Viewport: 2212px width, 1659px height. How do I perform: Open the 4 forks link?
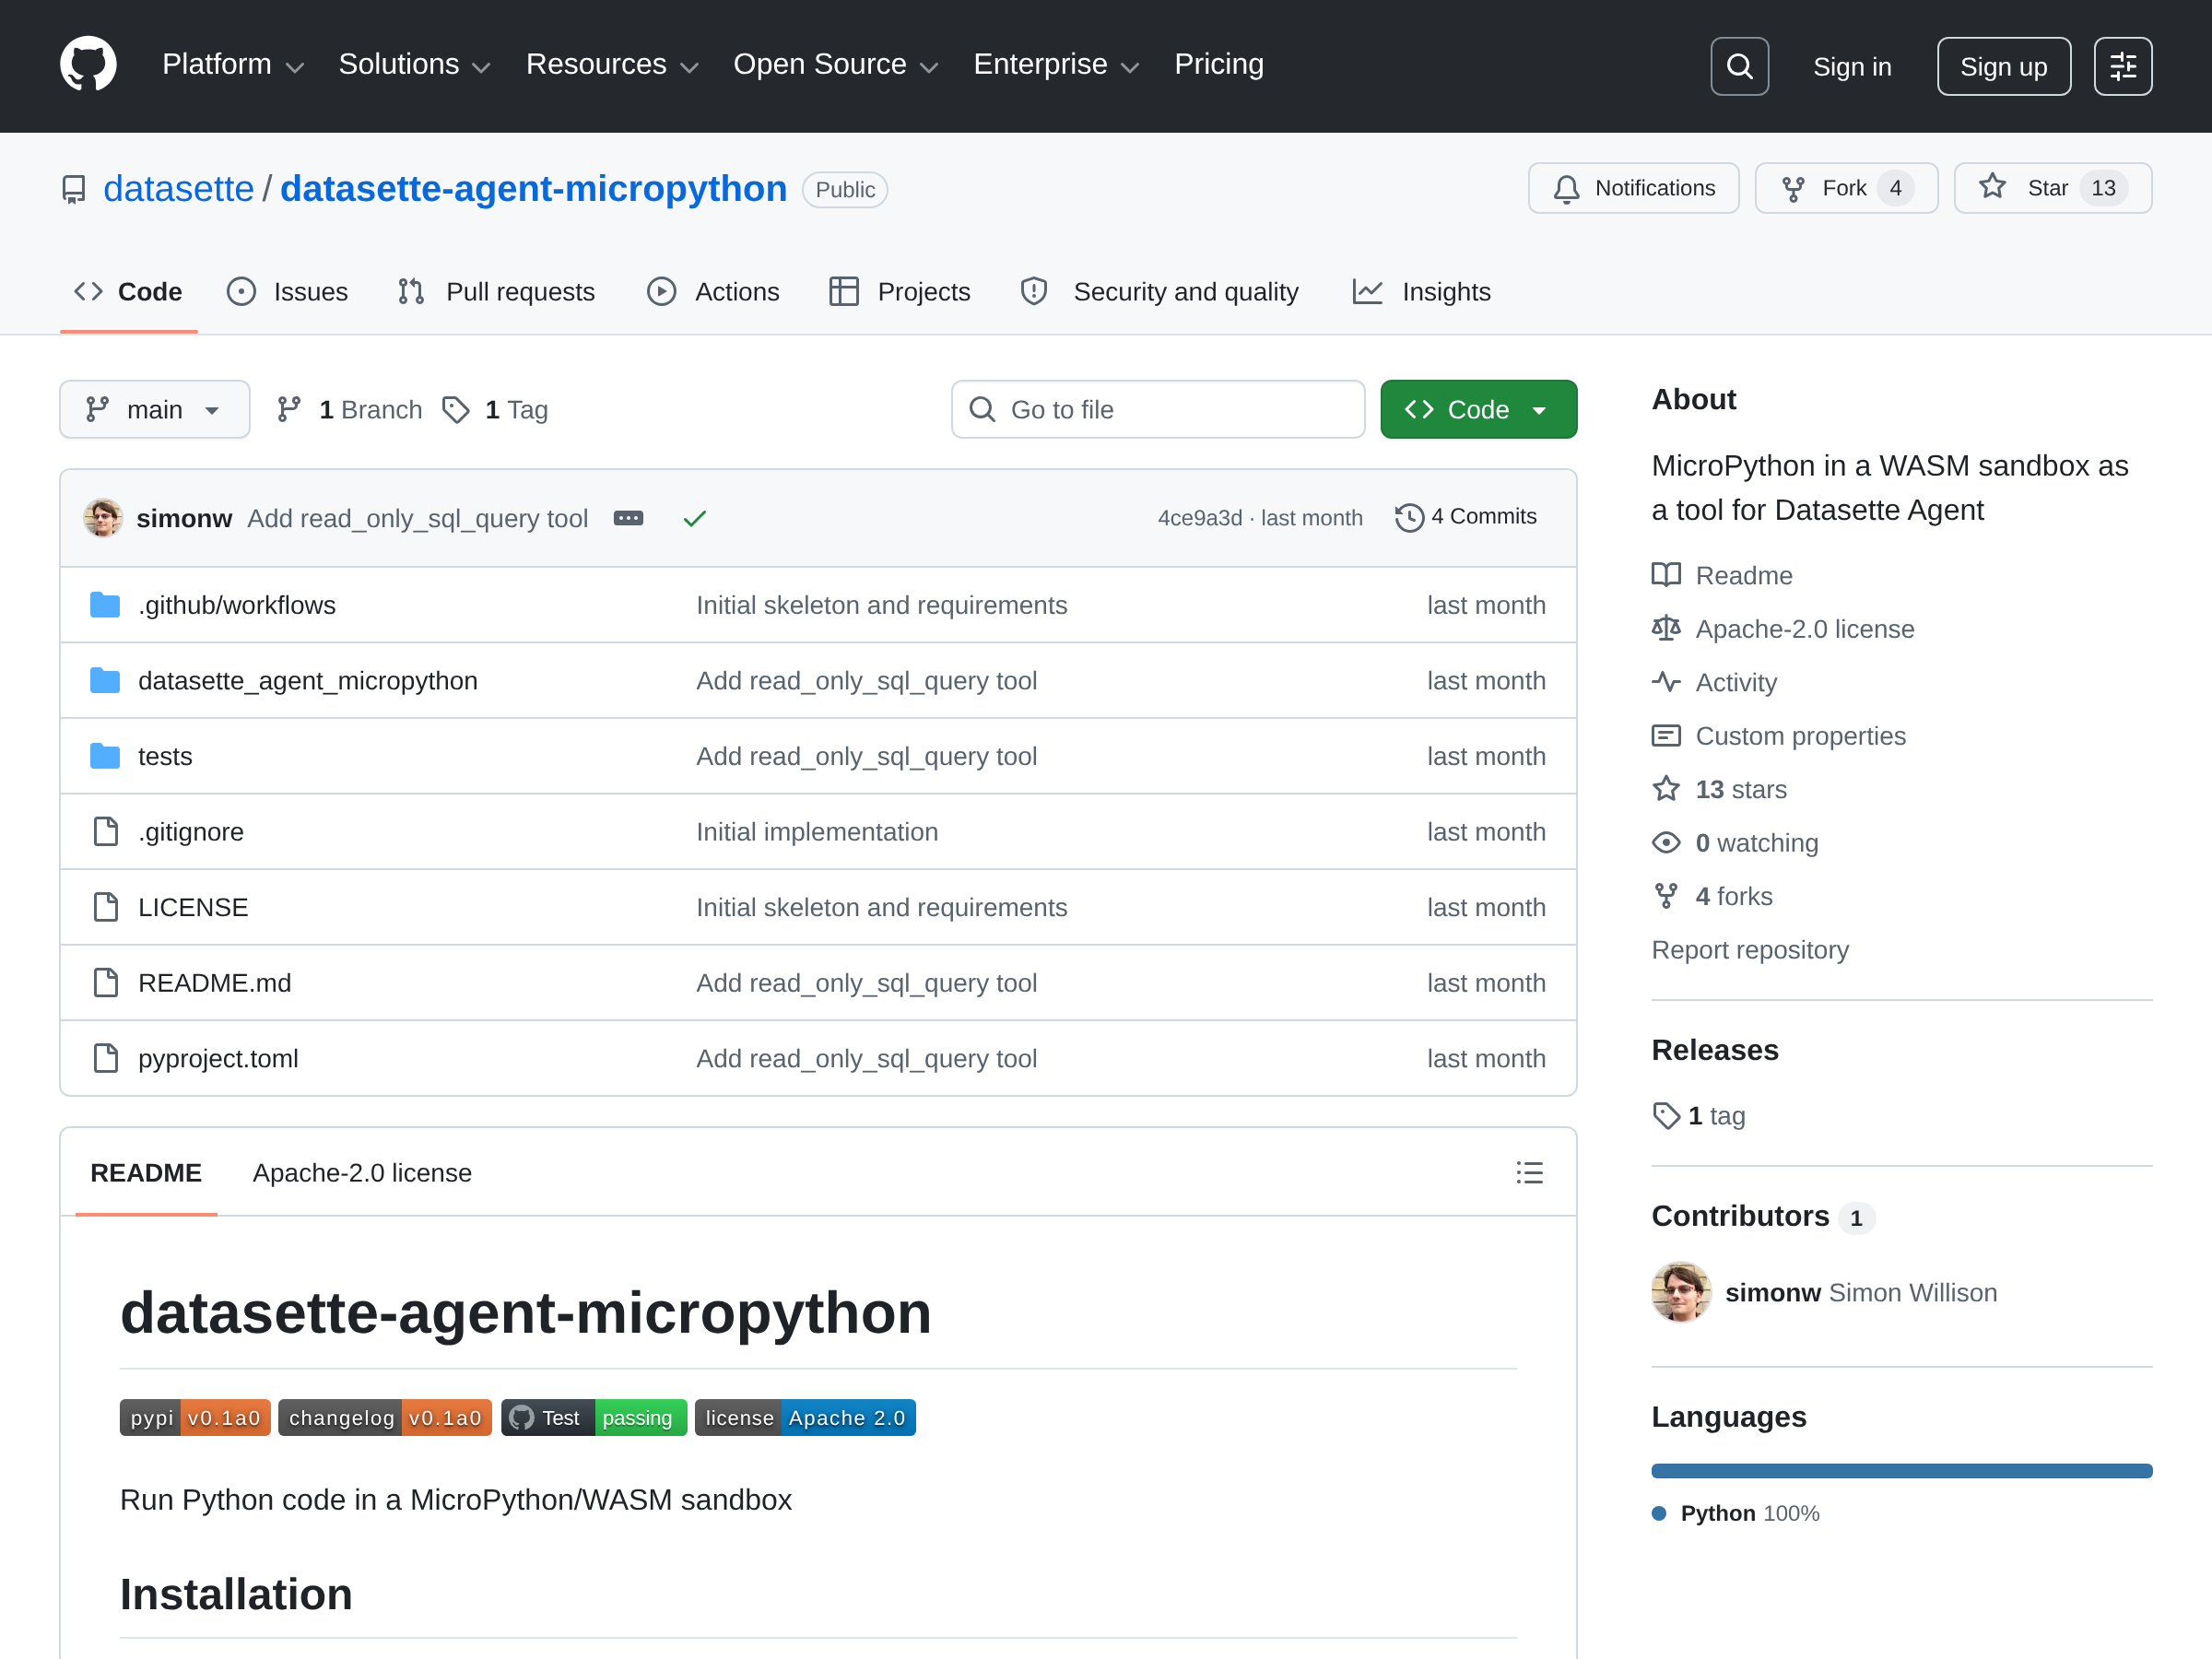tap(1712, 896)
